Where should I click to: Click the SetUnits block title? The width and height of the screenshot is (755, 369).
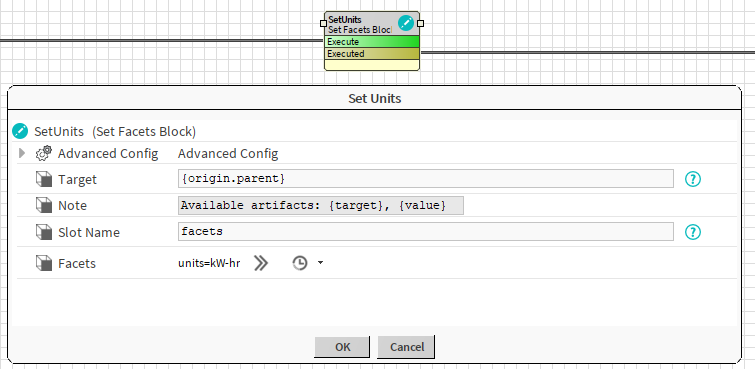pyautogui.click(x=345, y=20)
